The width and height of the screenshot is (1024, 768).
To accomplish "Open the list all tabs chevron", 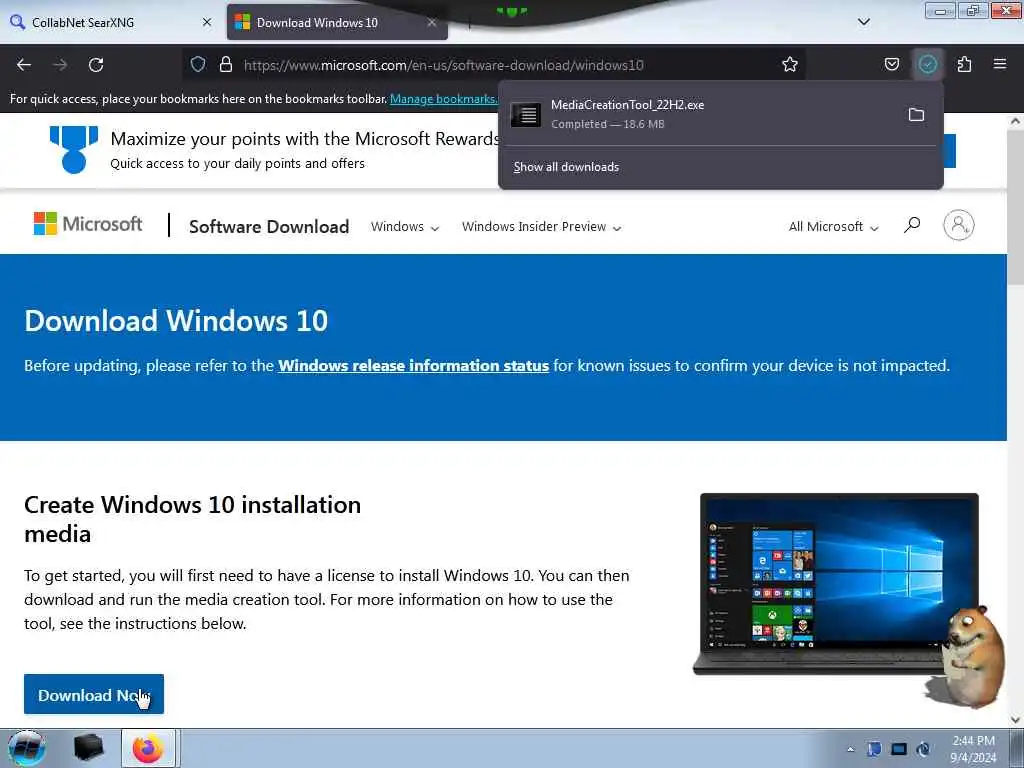I will coord(863,22).
